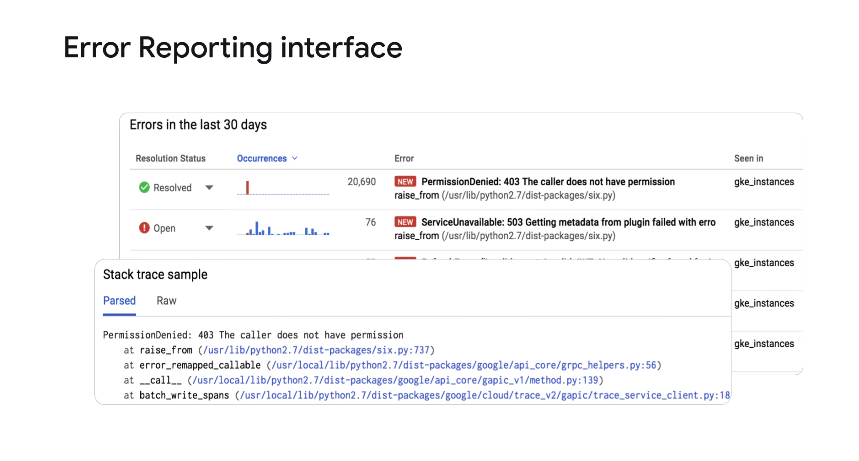Open the PermissionDenied 403 error entry
859x461 pixels.
pos(547,182)
